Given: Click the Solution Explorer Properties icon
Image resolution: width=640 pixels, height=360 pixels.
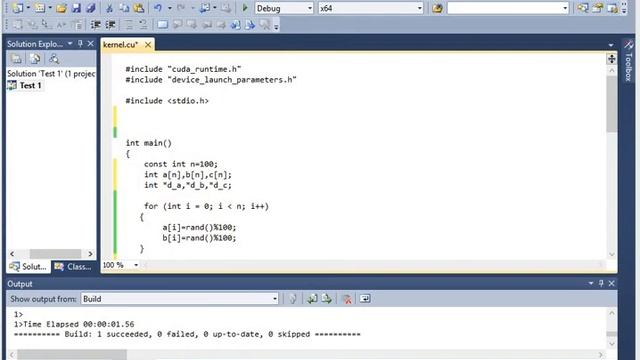Looking at the screenshot, I should click(16, 59).
